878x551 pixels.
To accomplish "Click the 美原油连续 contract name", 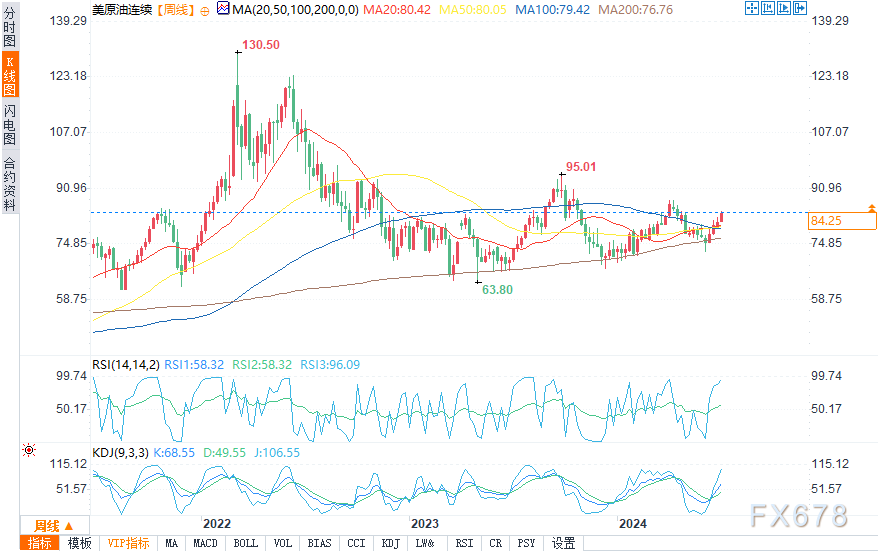I will 122,10.
